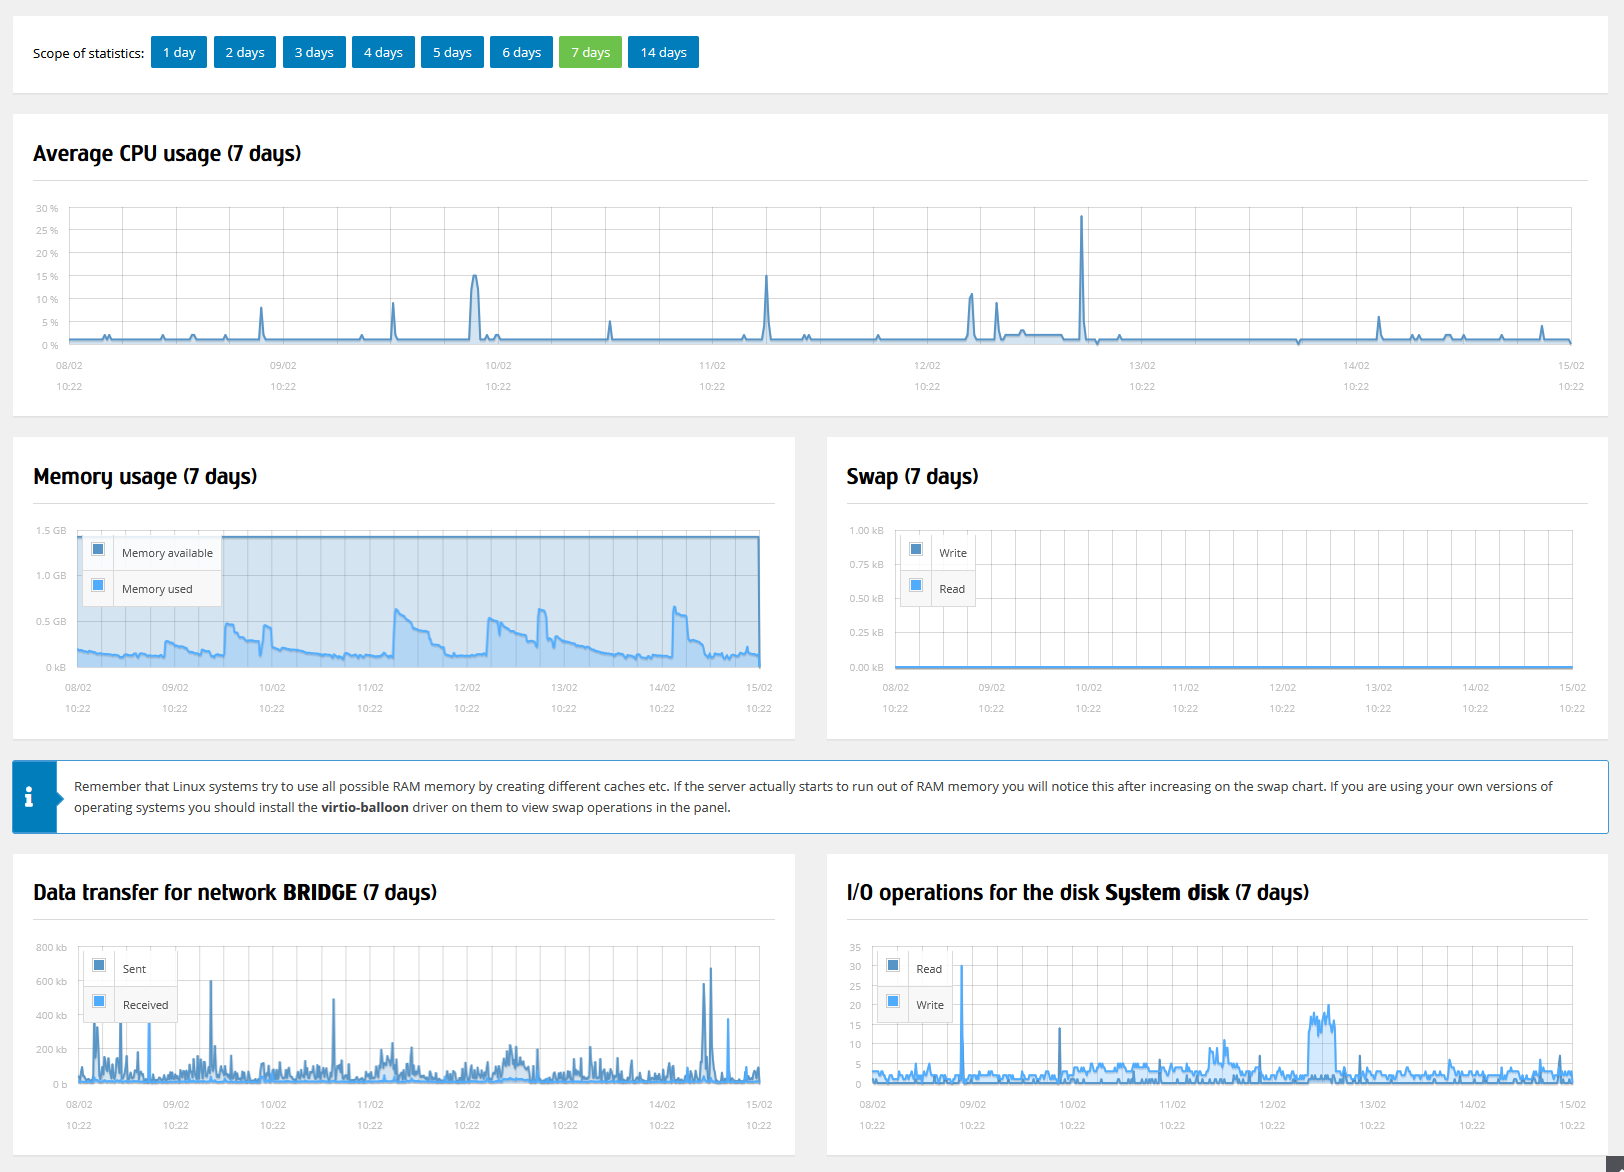Click the 'Sent' legend label

click(x=134, y=969)
